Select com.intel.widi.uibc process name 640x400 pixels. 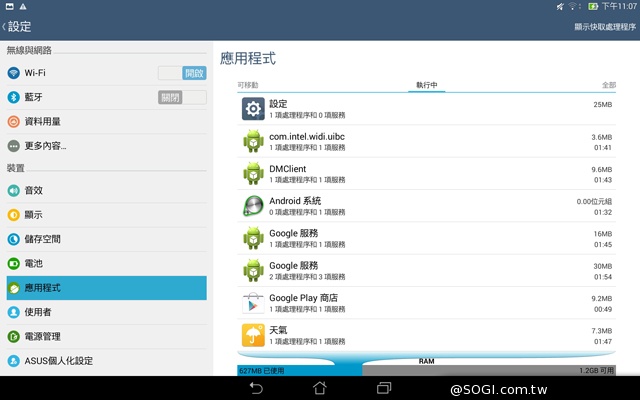click(x=307, y=136)
